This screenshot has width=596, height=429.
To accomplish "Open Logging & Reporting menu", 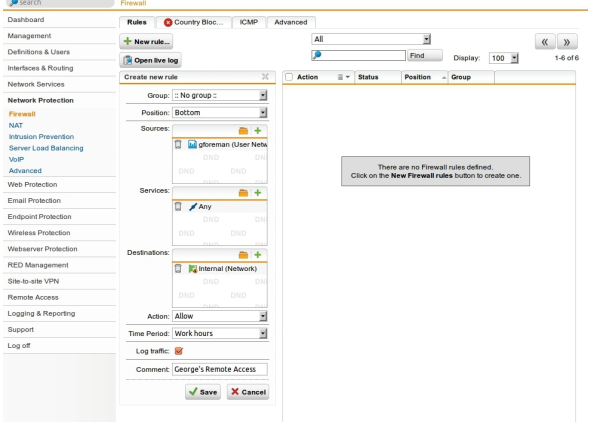I will (41, 313).
